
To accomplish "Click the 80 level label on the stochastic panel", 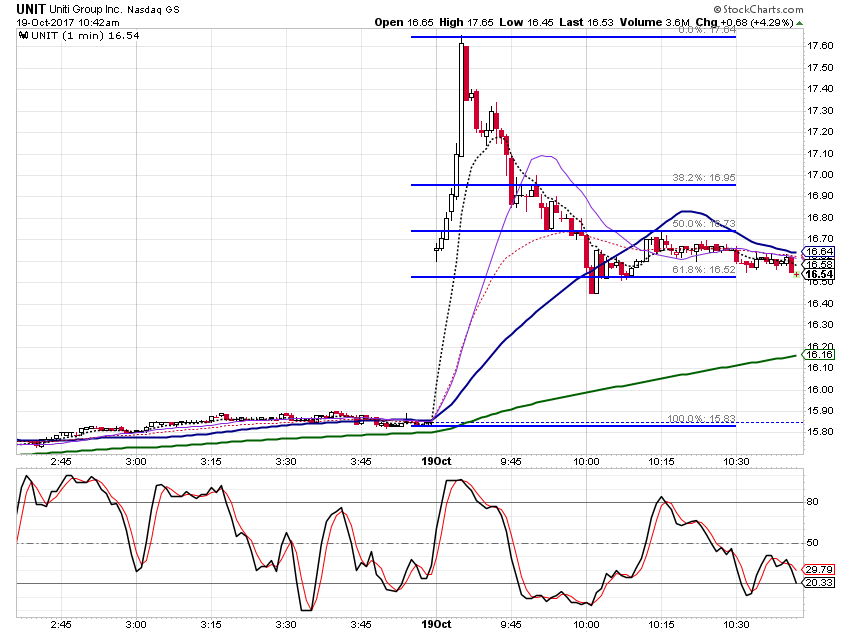I will coord(813,502).
